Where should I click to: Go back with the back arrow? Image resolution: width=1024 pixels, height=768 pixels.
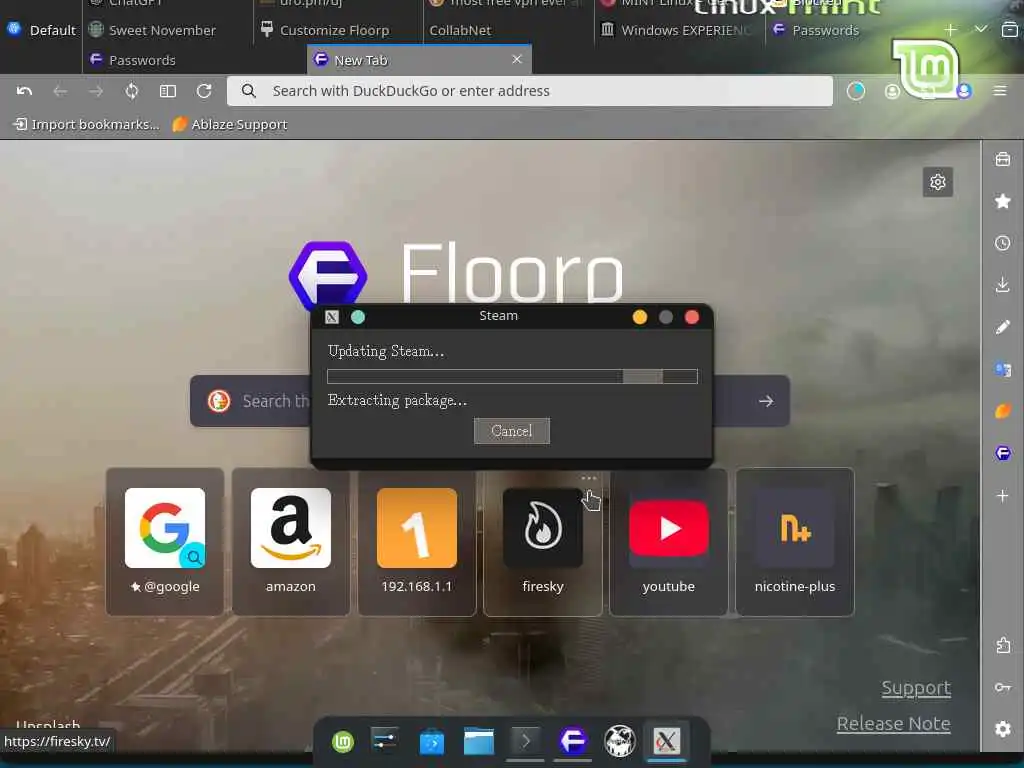(60, 91)
